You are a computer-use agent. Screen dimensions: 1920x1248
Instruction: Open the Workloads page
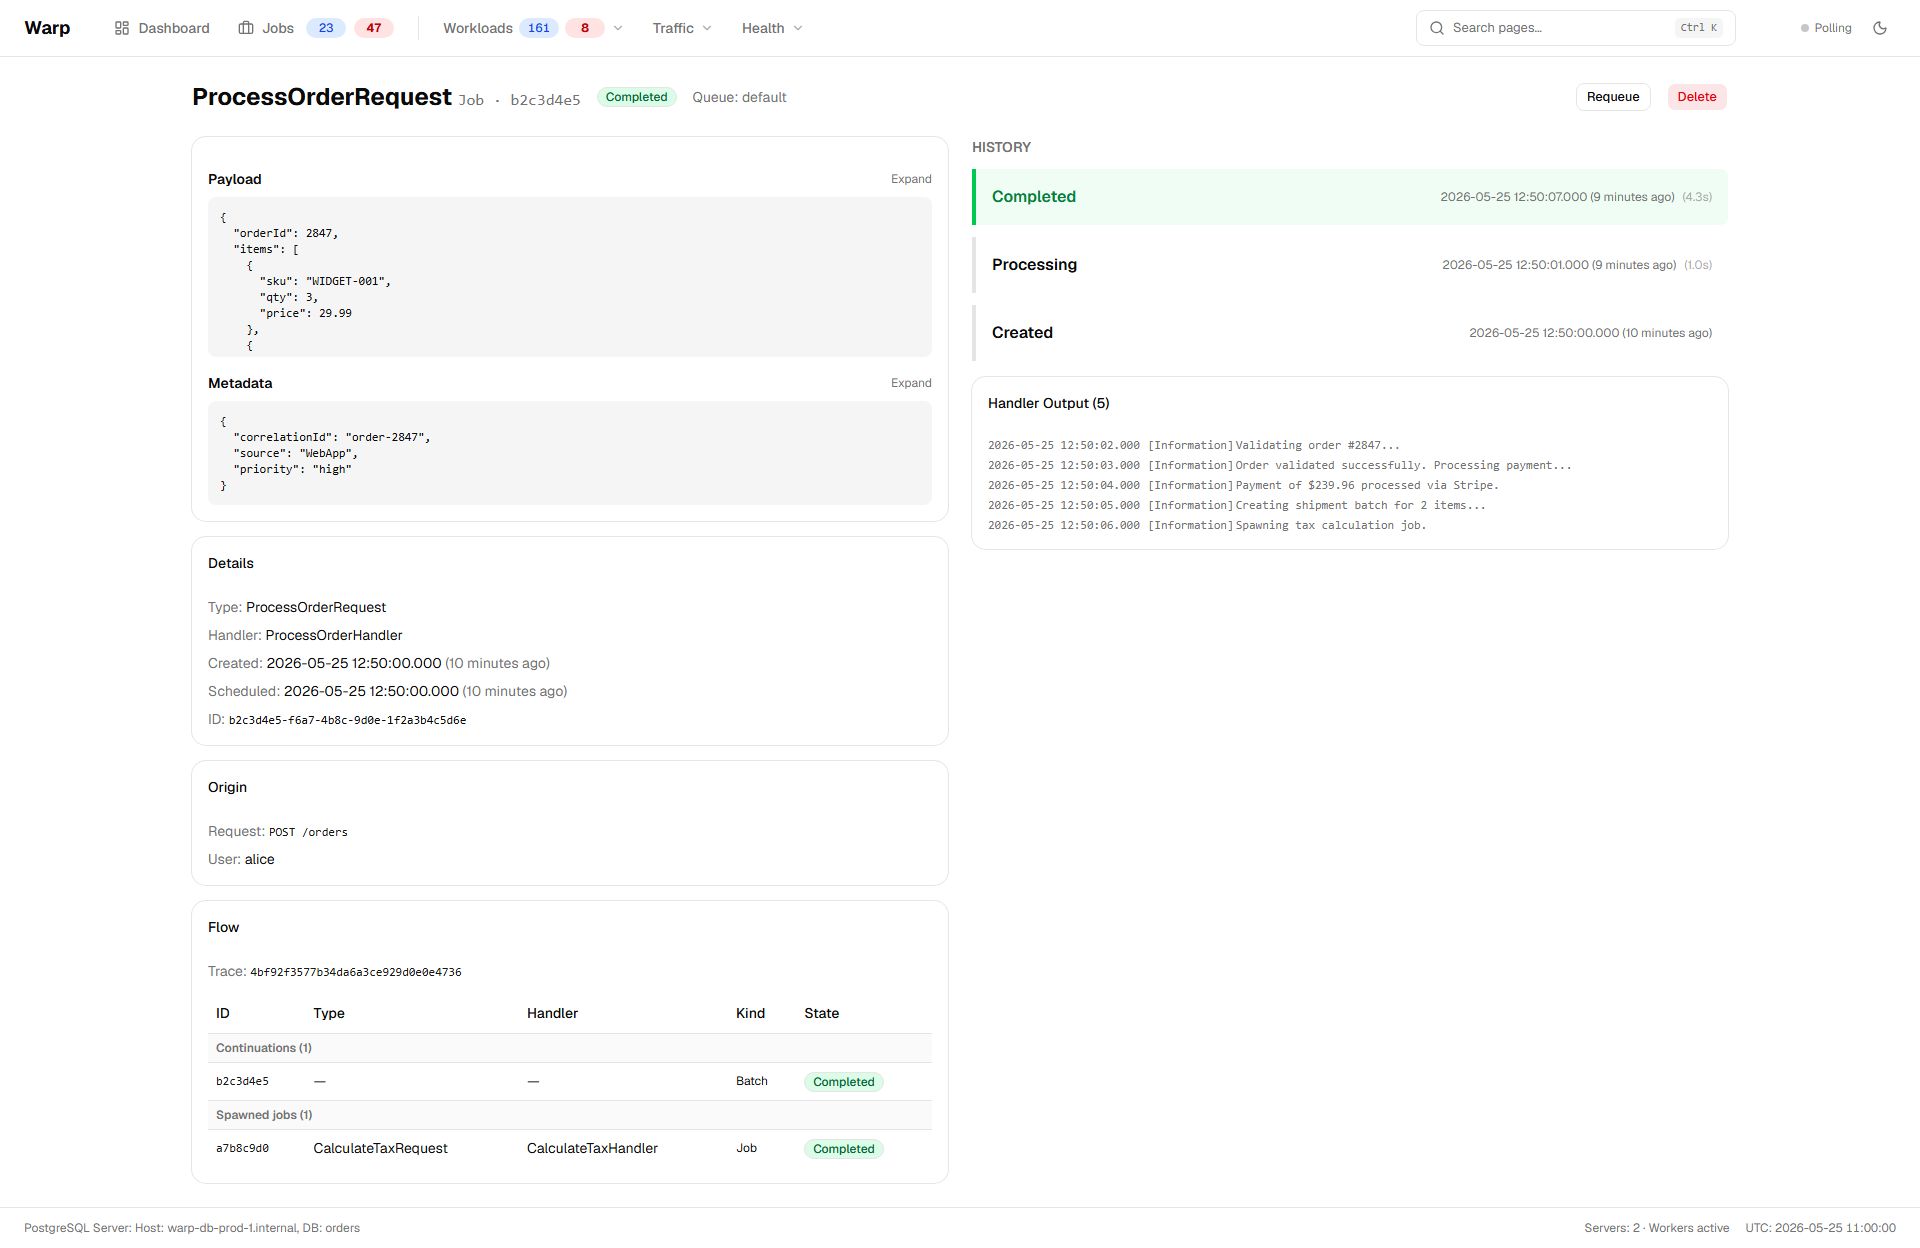point(478,28)
